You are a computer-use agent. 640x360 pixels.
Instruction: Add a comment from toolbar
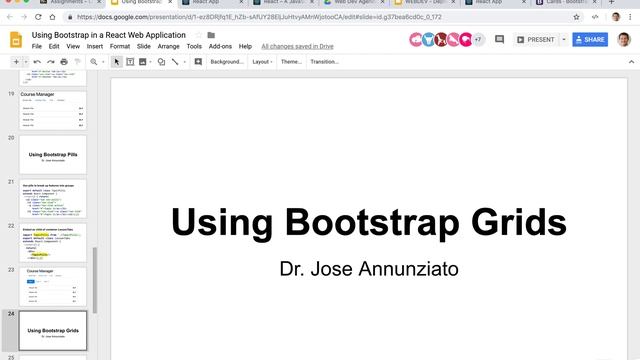click(198, 62)
